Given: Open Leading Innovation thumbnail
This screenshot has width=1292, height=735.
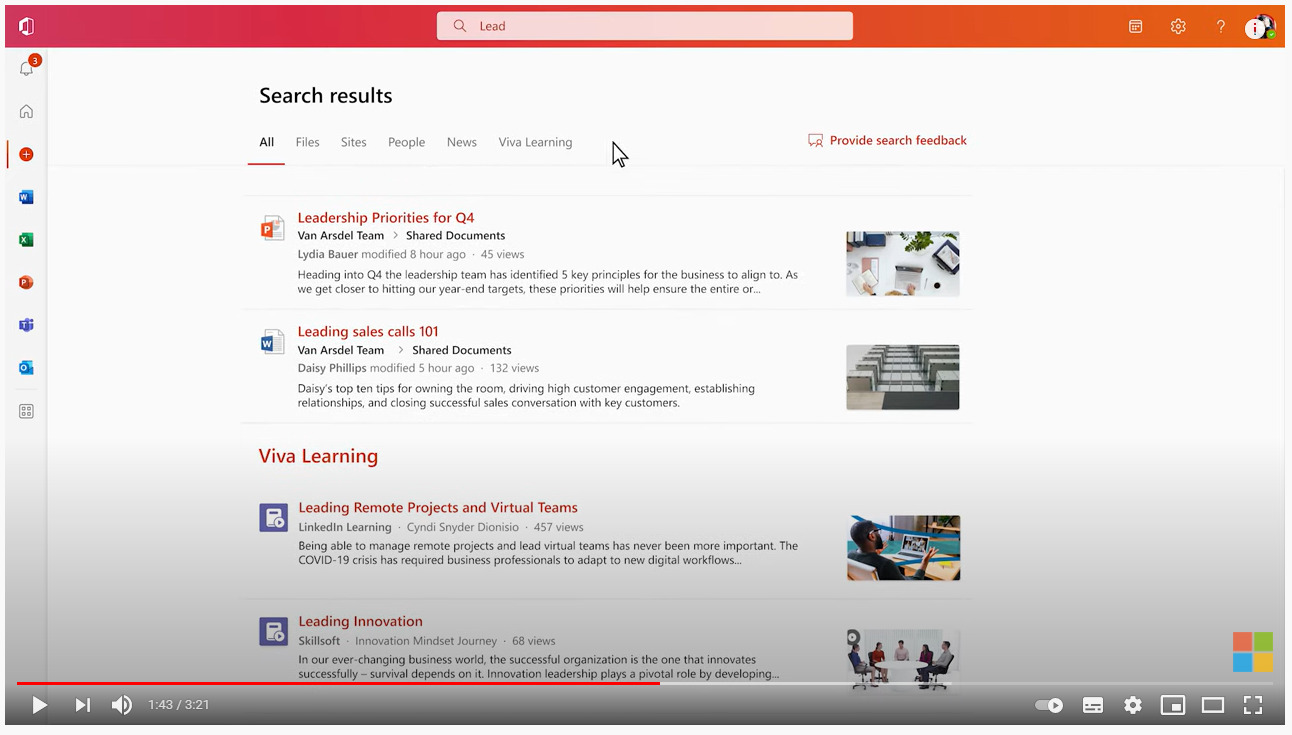Looking at the screenshot, I should pyautogui.click(x=904, y=660).
